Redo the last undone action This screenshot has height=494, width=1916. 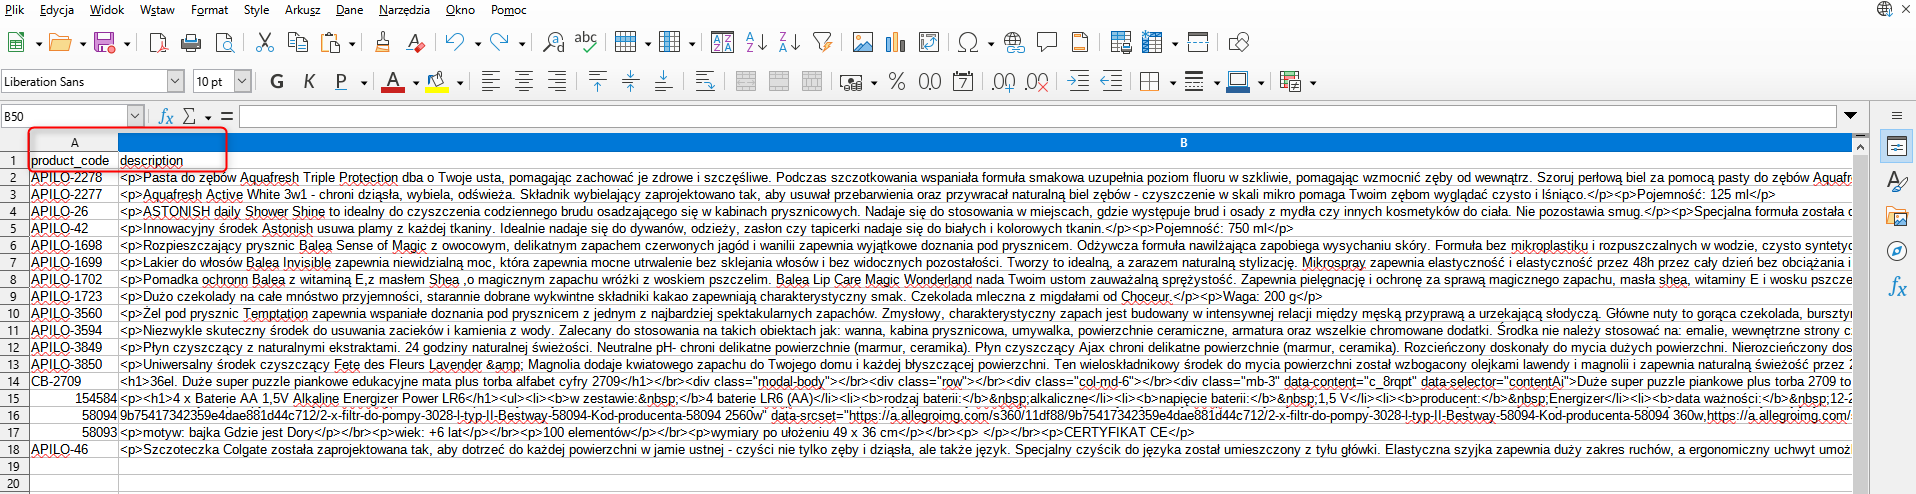point(499,42)
